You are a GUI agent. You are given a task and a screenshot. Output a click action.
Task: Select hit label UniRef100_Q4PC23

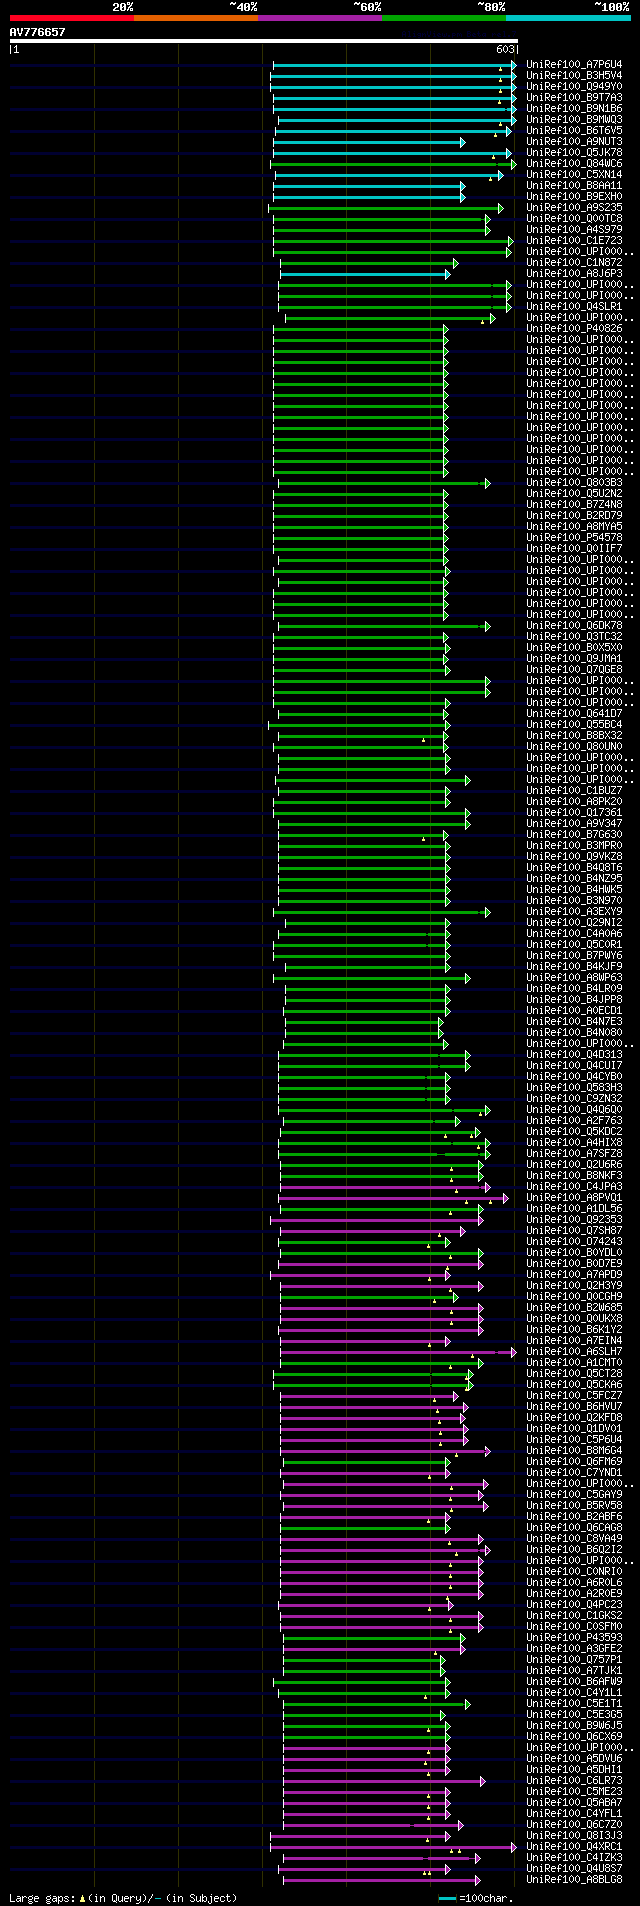click(x=574, y=1604)
